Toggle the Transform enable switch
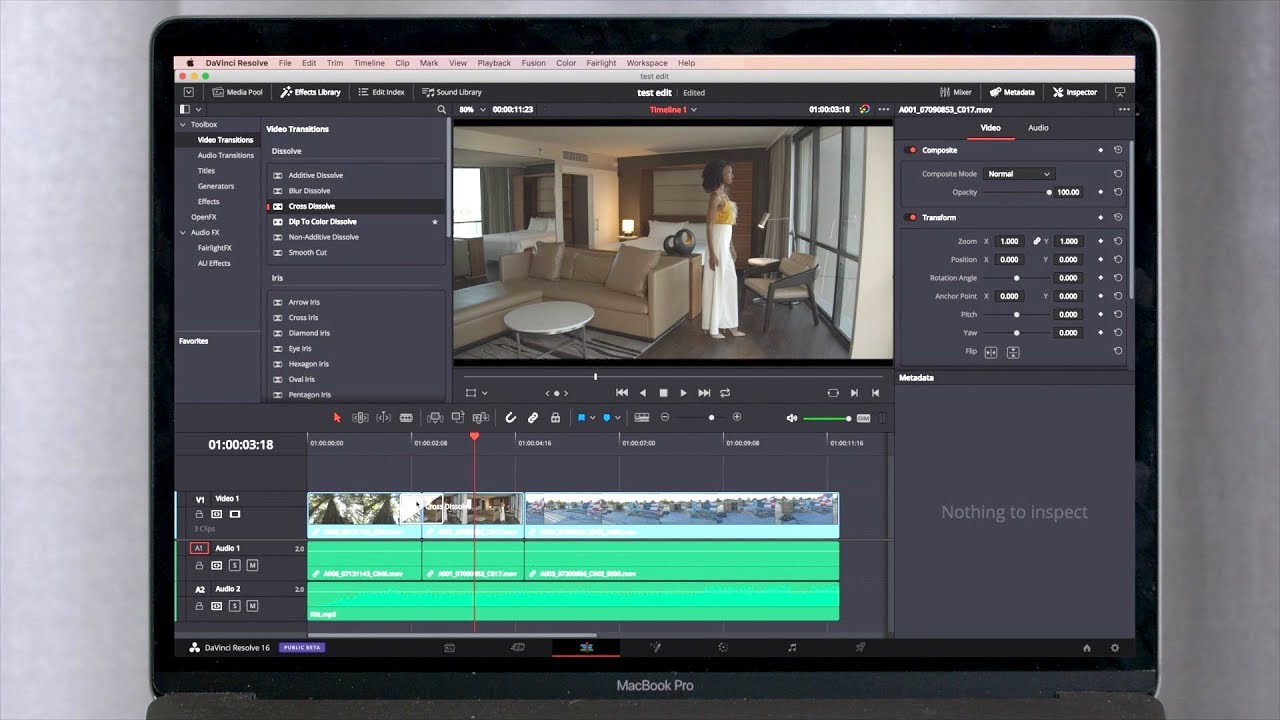The height and width of the screenshot is (720, 1280). 911,217
